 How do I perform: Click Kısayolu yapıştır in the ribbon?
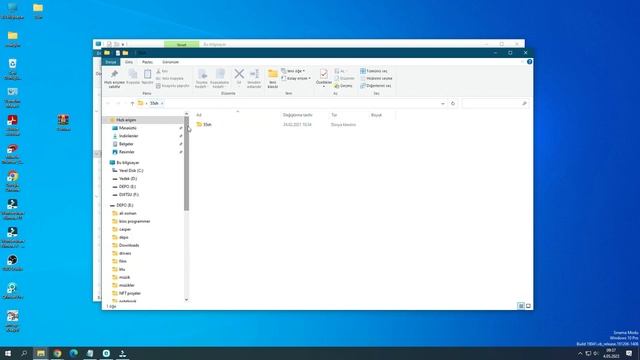[173, 86]
